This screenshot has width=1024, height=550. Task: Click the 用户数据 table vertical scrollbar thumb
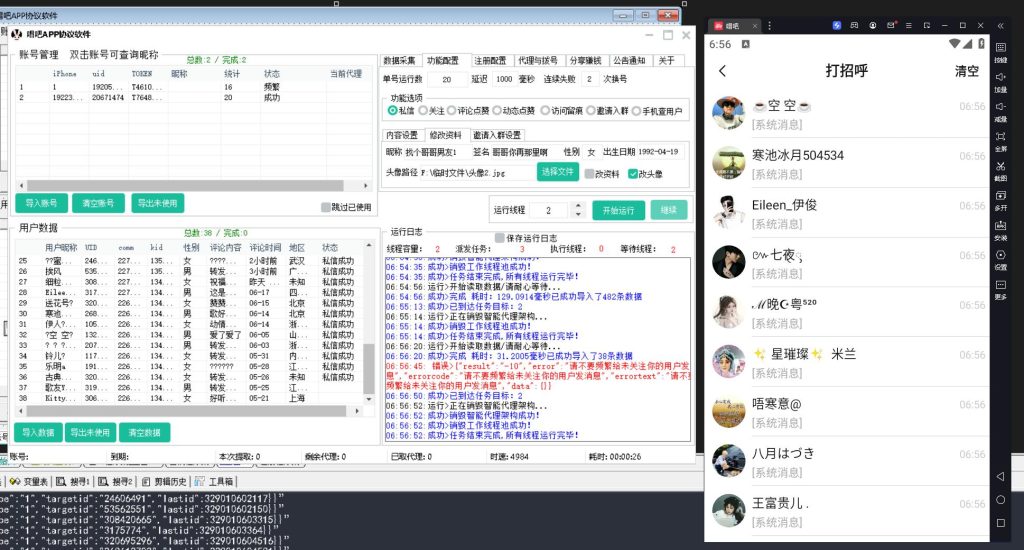point(368,368)
